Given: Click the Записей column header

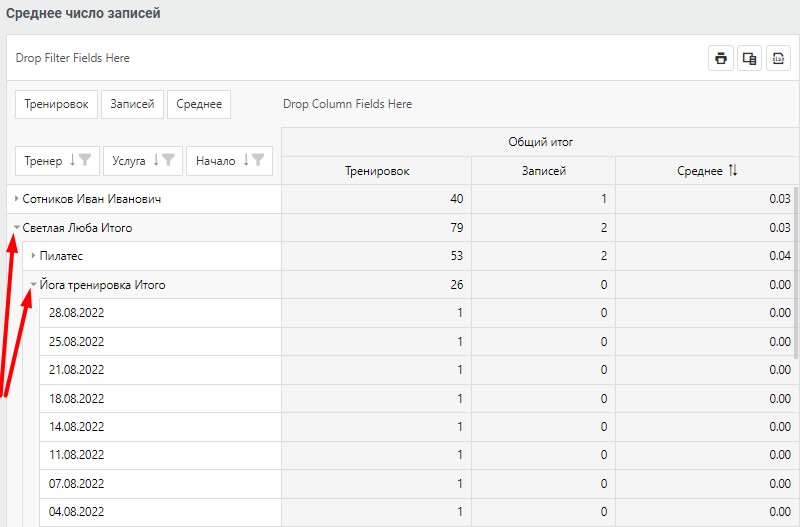Looking at the screenshot, I should 543,171.
